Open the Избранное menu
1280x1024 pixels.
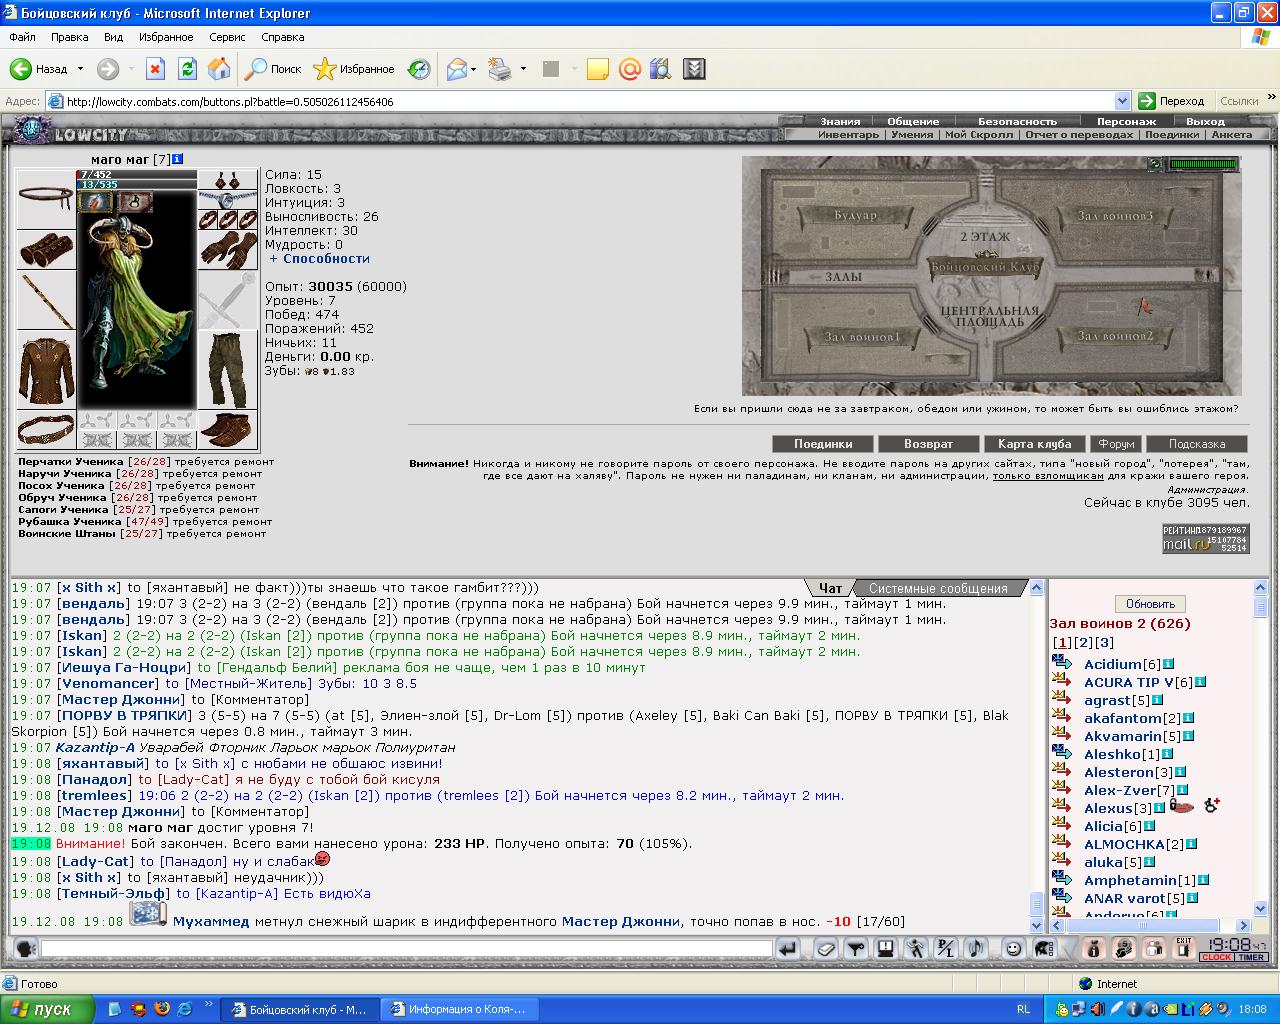tap(166, 37)
